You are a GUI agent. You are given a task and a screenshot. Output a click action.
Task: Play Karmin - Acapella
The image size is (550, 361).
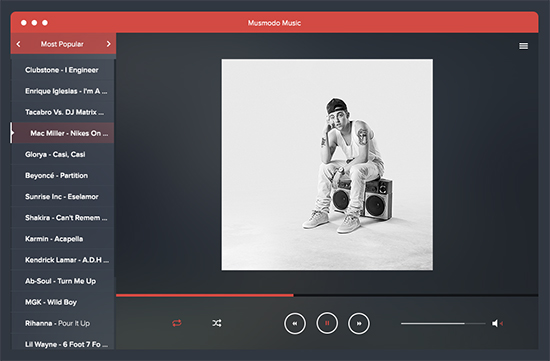[62, 239]
